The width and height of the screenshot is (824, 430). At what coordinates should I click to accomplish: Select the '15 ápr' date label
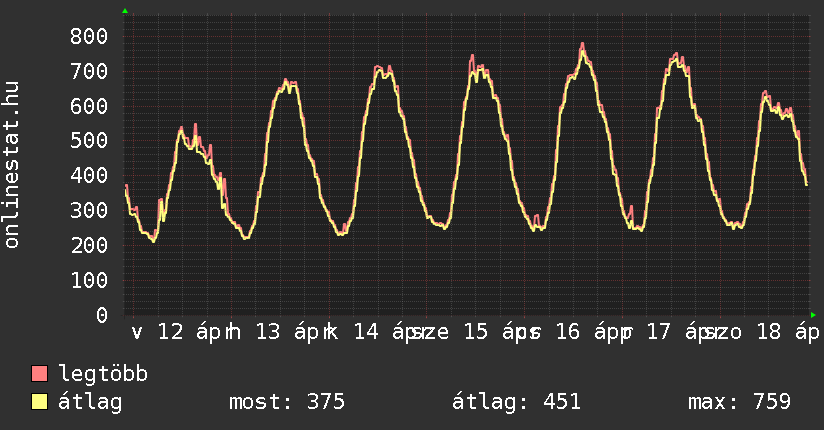tap(488, 332)
